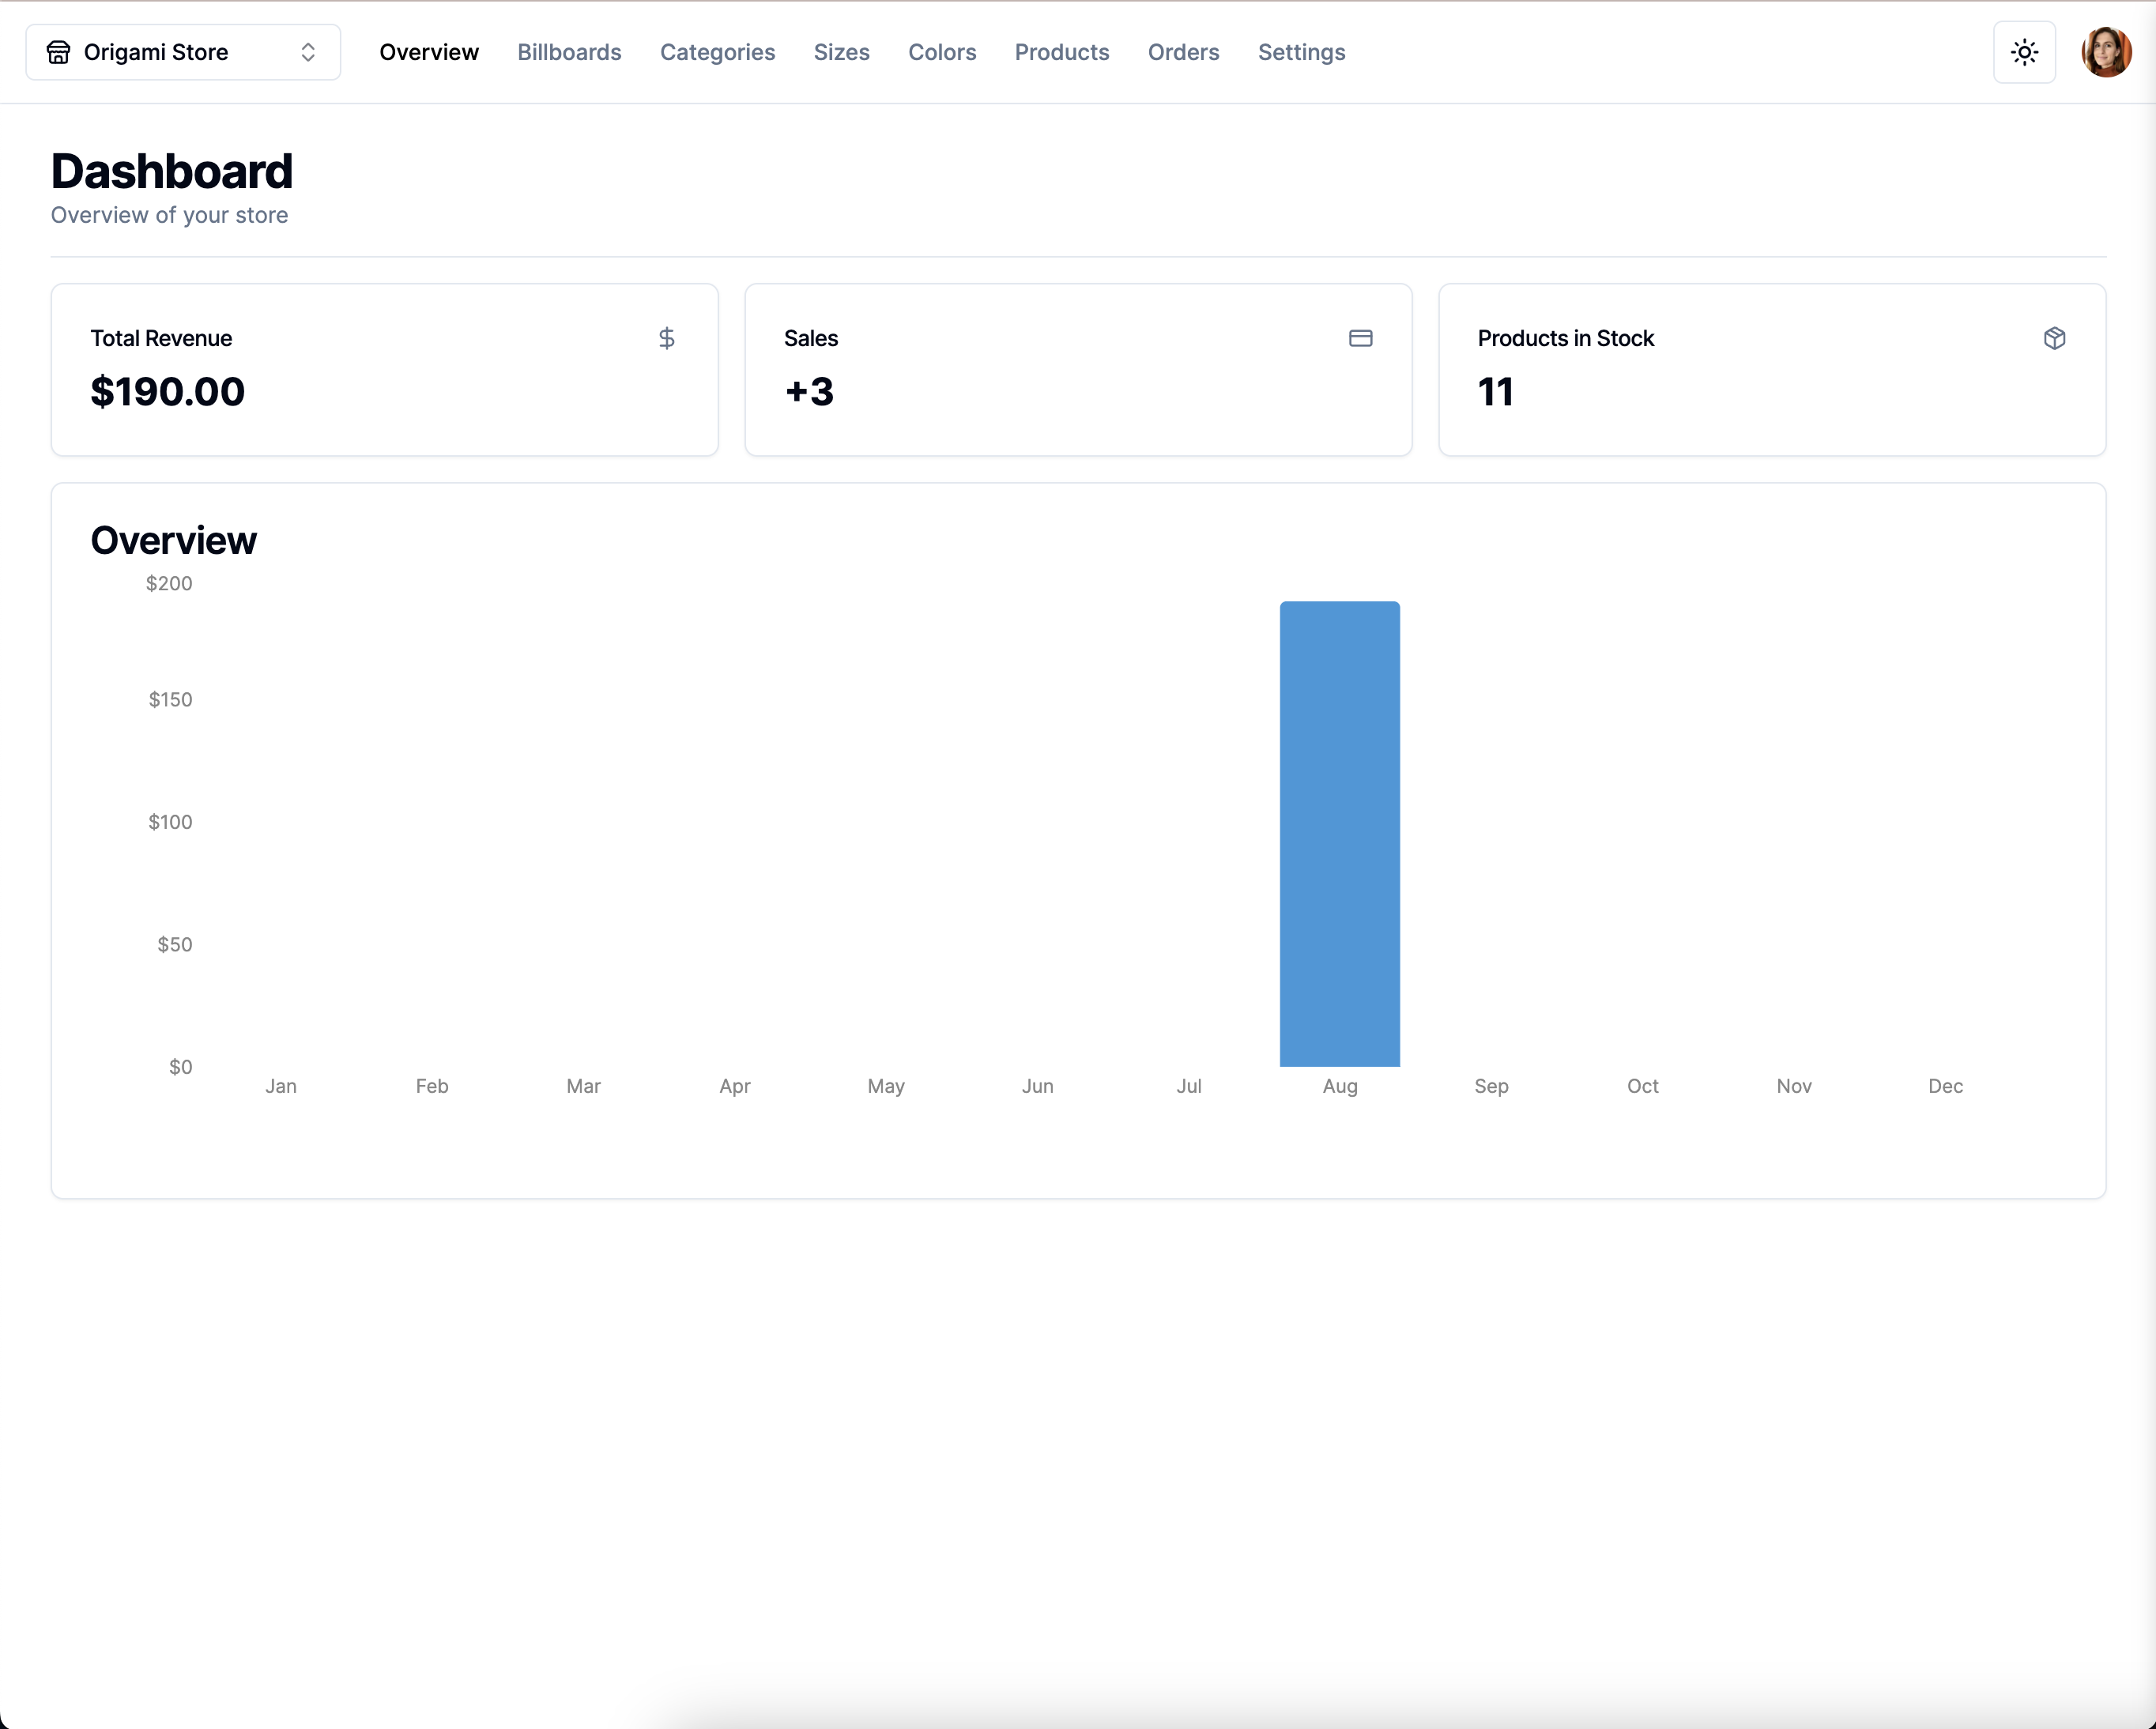Image resolution: width=2156 pixels, height=1729 pixels.
Task: Open the user avatar profile menu
Action: (2105, 52)
